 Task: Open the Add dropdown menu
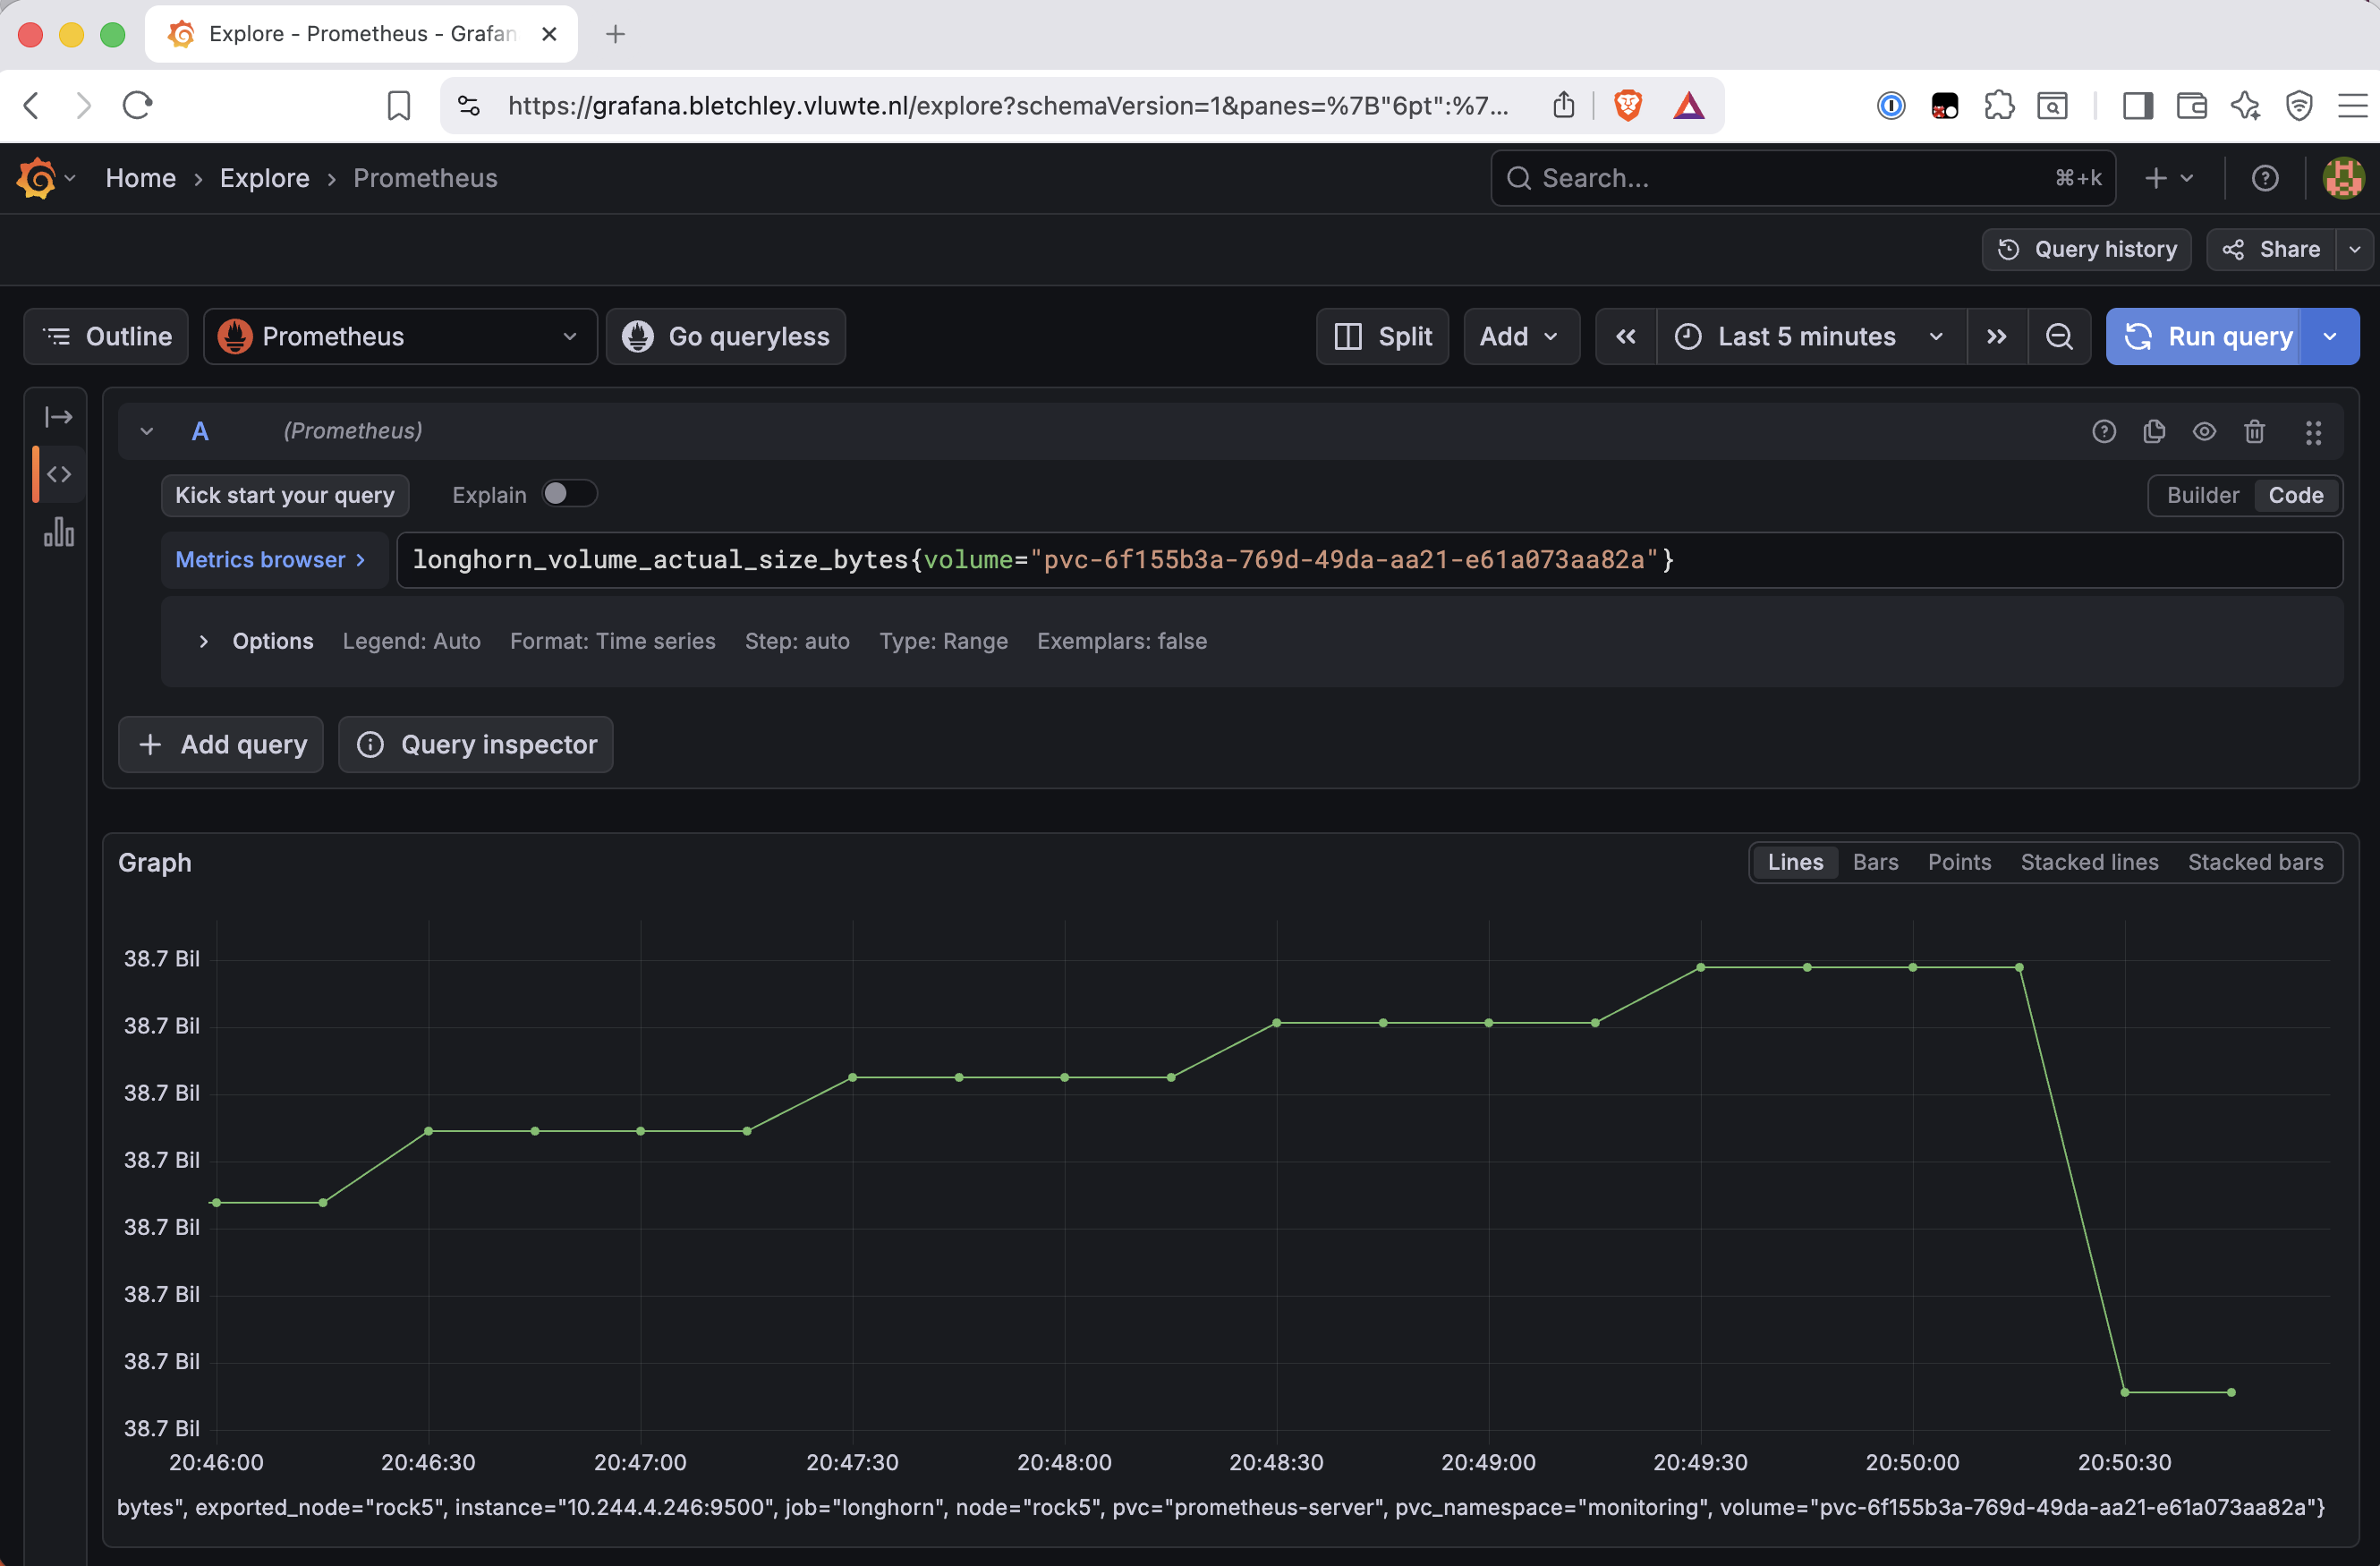1521,337
